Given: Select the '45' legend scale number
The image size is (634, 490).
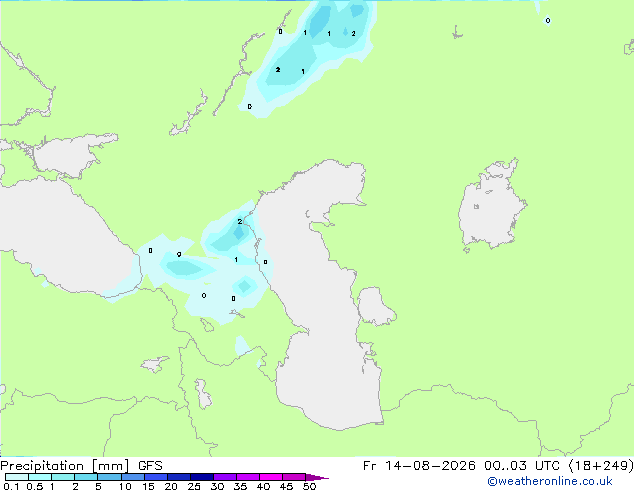Looking at the screenshot, I should click(x=286, y=486).
